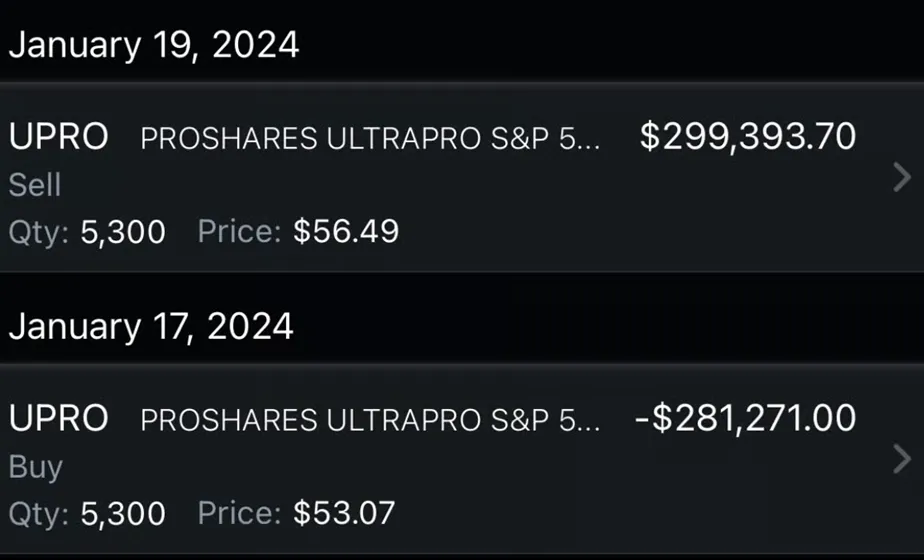
Task: Click the UPRO ticker in the Sell row
Action: 58,138
